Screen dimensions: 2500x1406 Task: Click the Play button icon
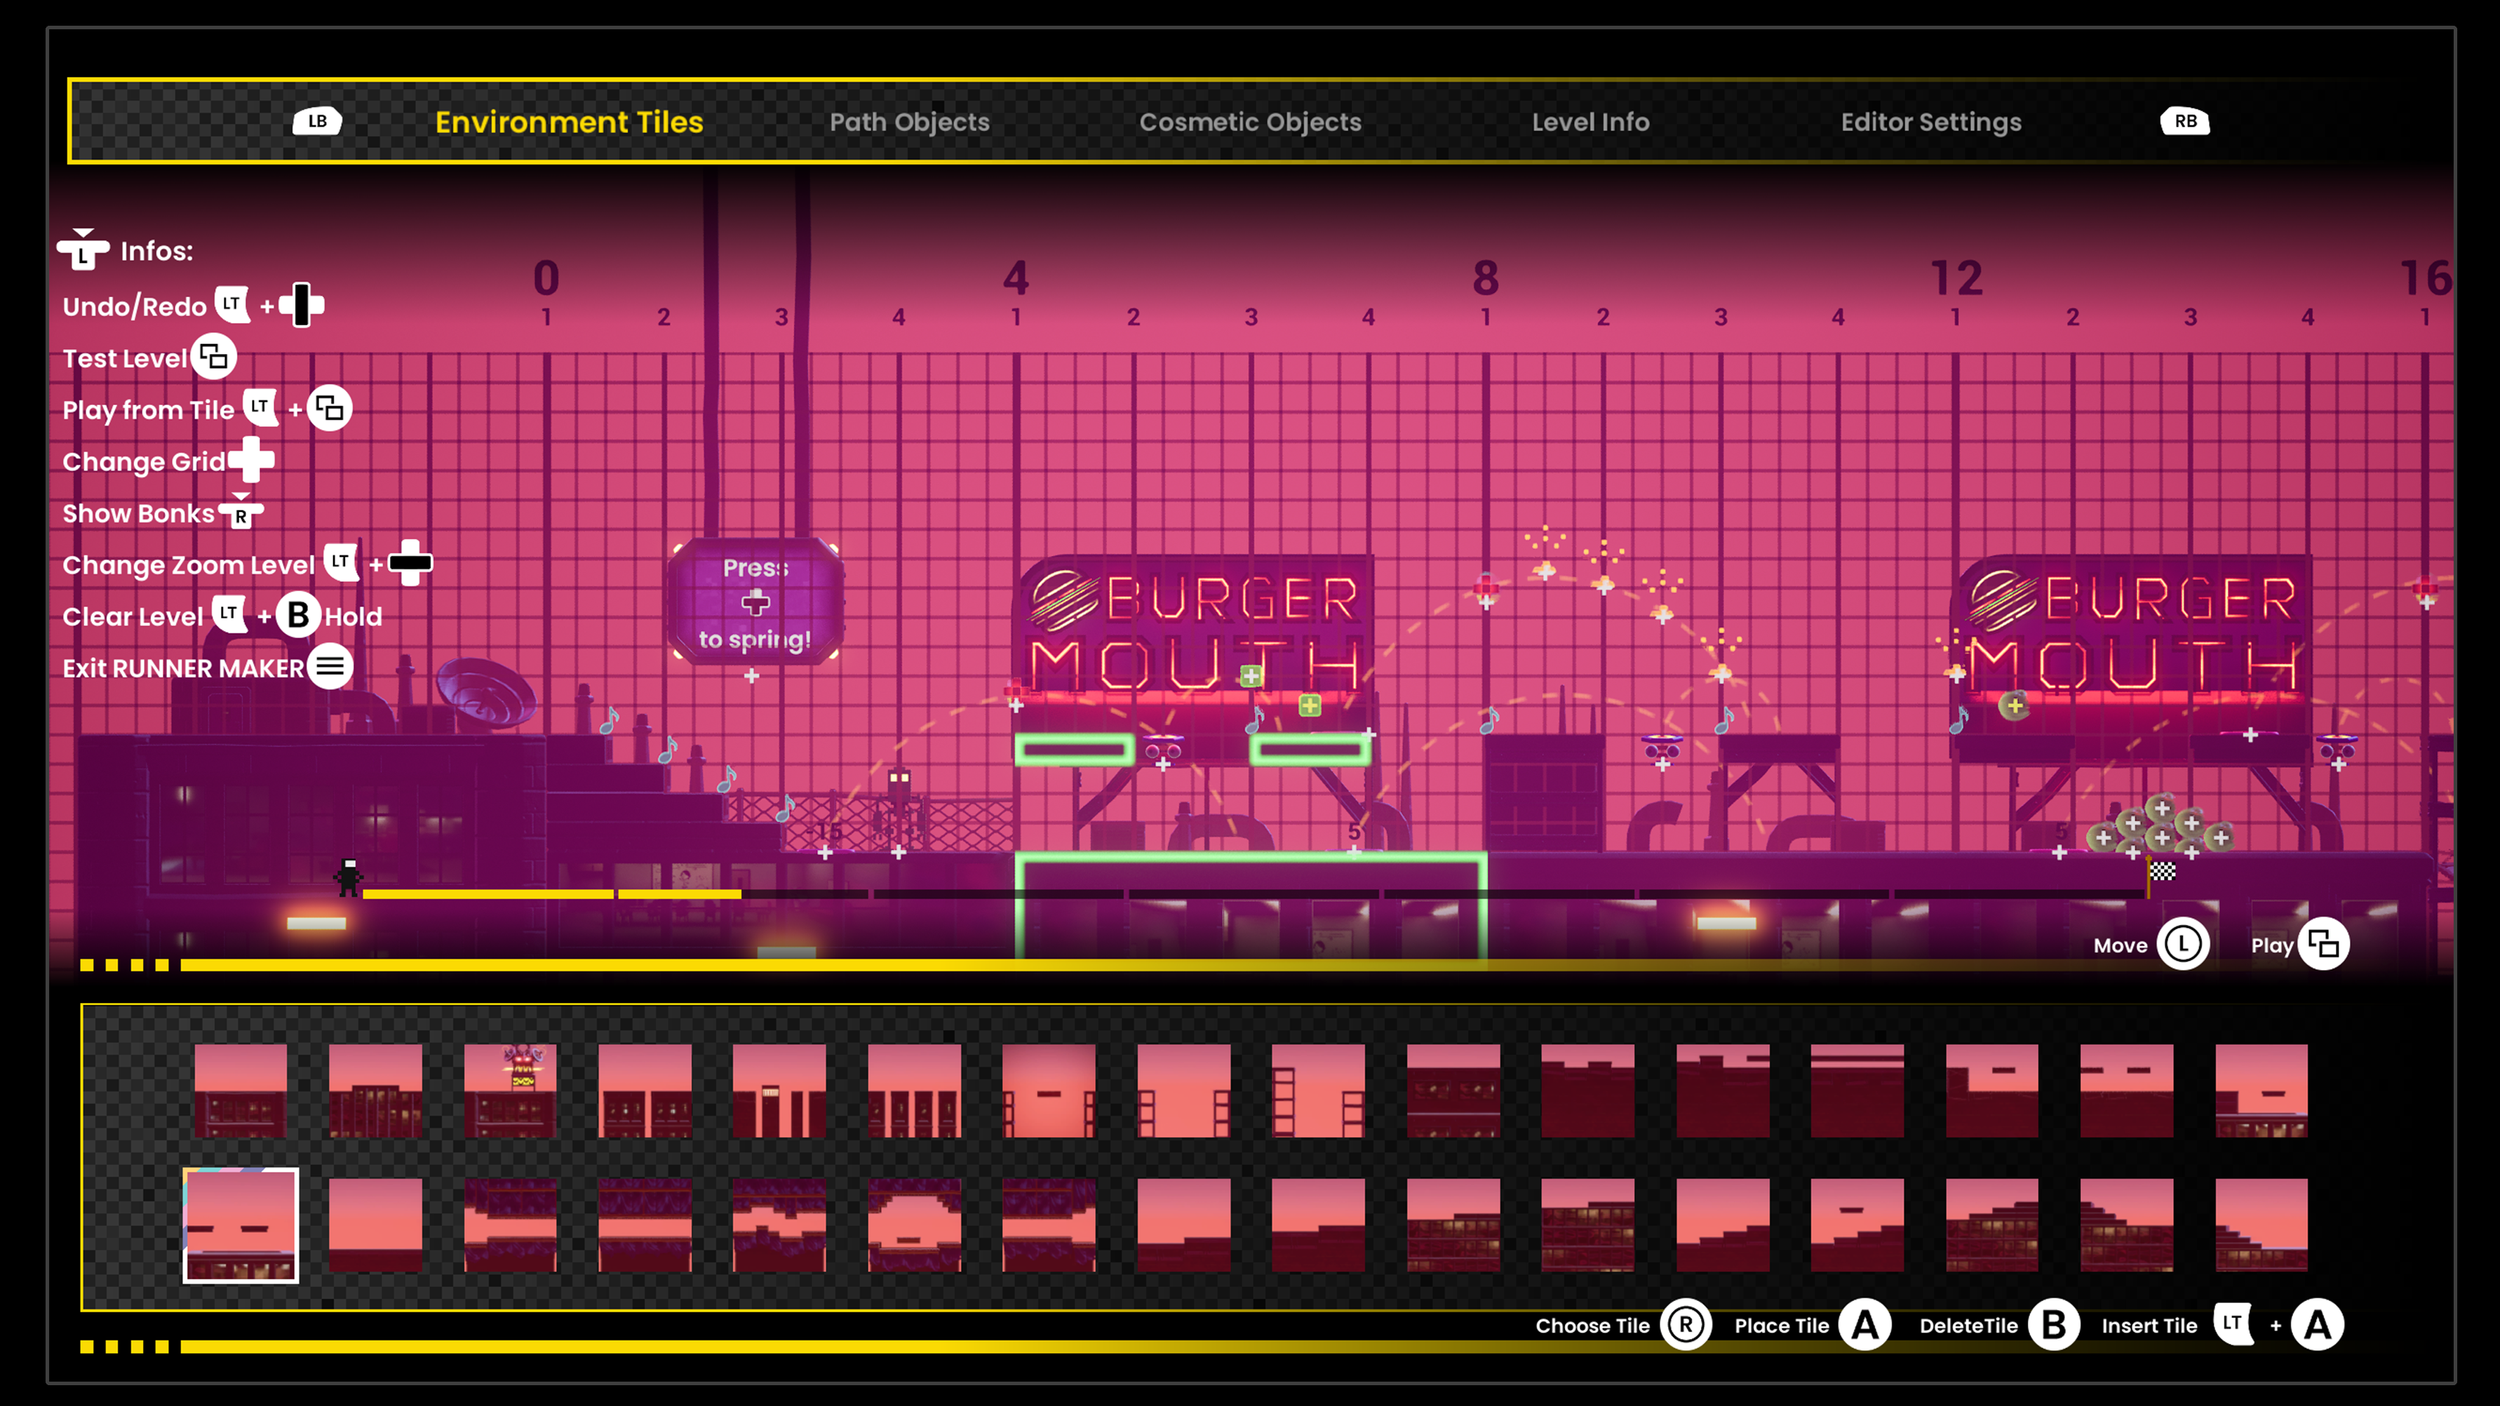click(2323, 944)
